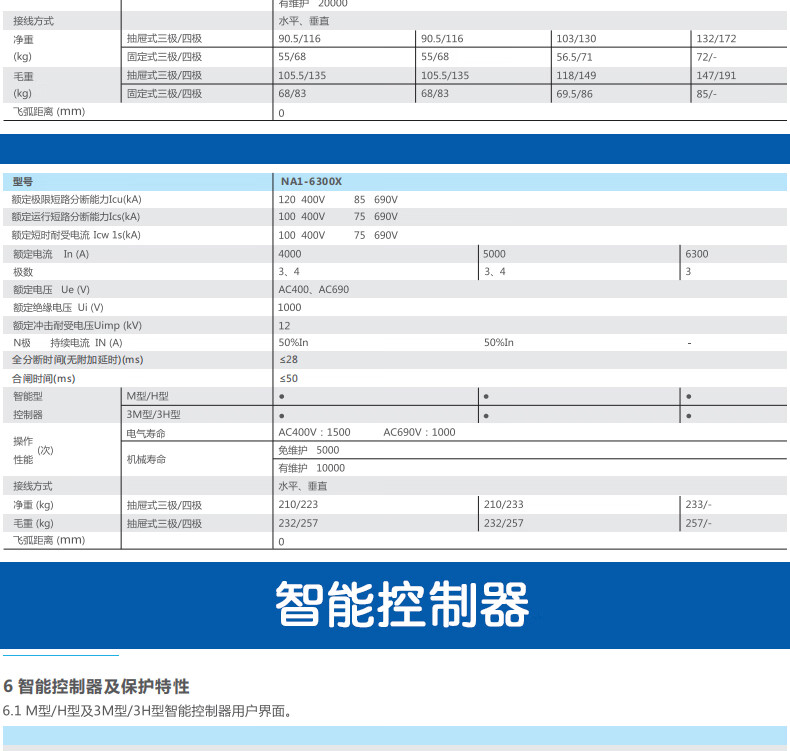Select the large 智能控制器 banner title
Viewport: 790px width, 751px height.
tap(402, 604)
